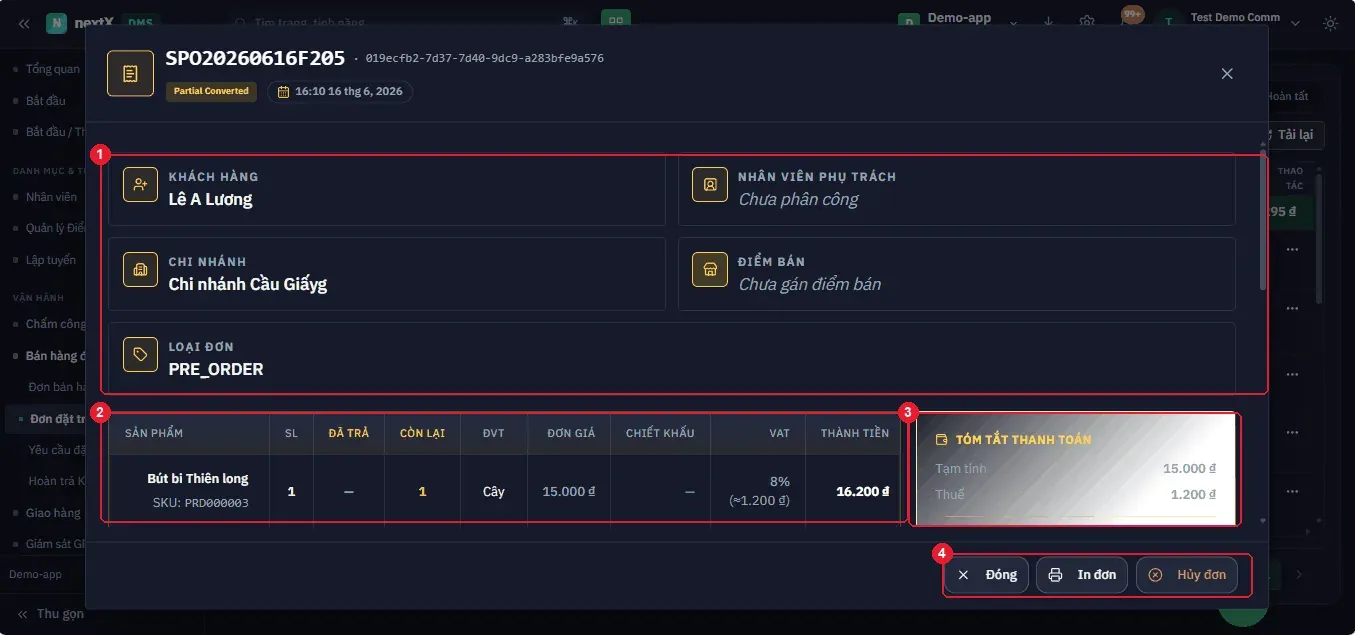The height and width of the screenshot is (635, 1355).
Task: Click the printer icon in In đơn button
Action: tap(1055, 575)
